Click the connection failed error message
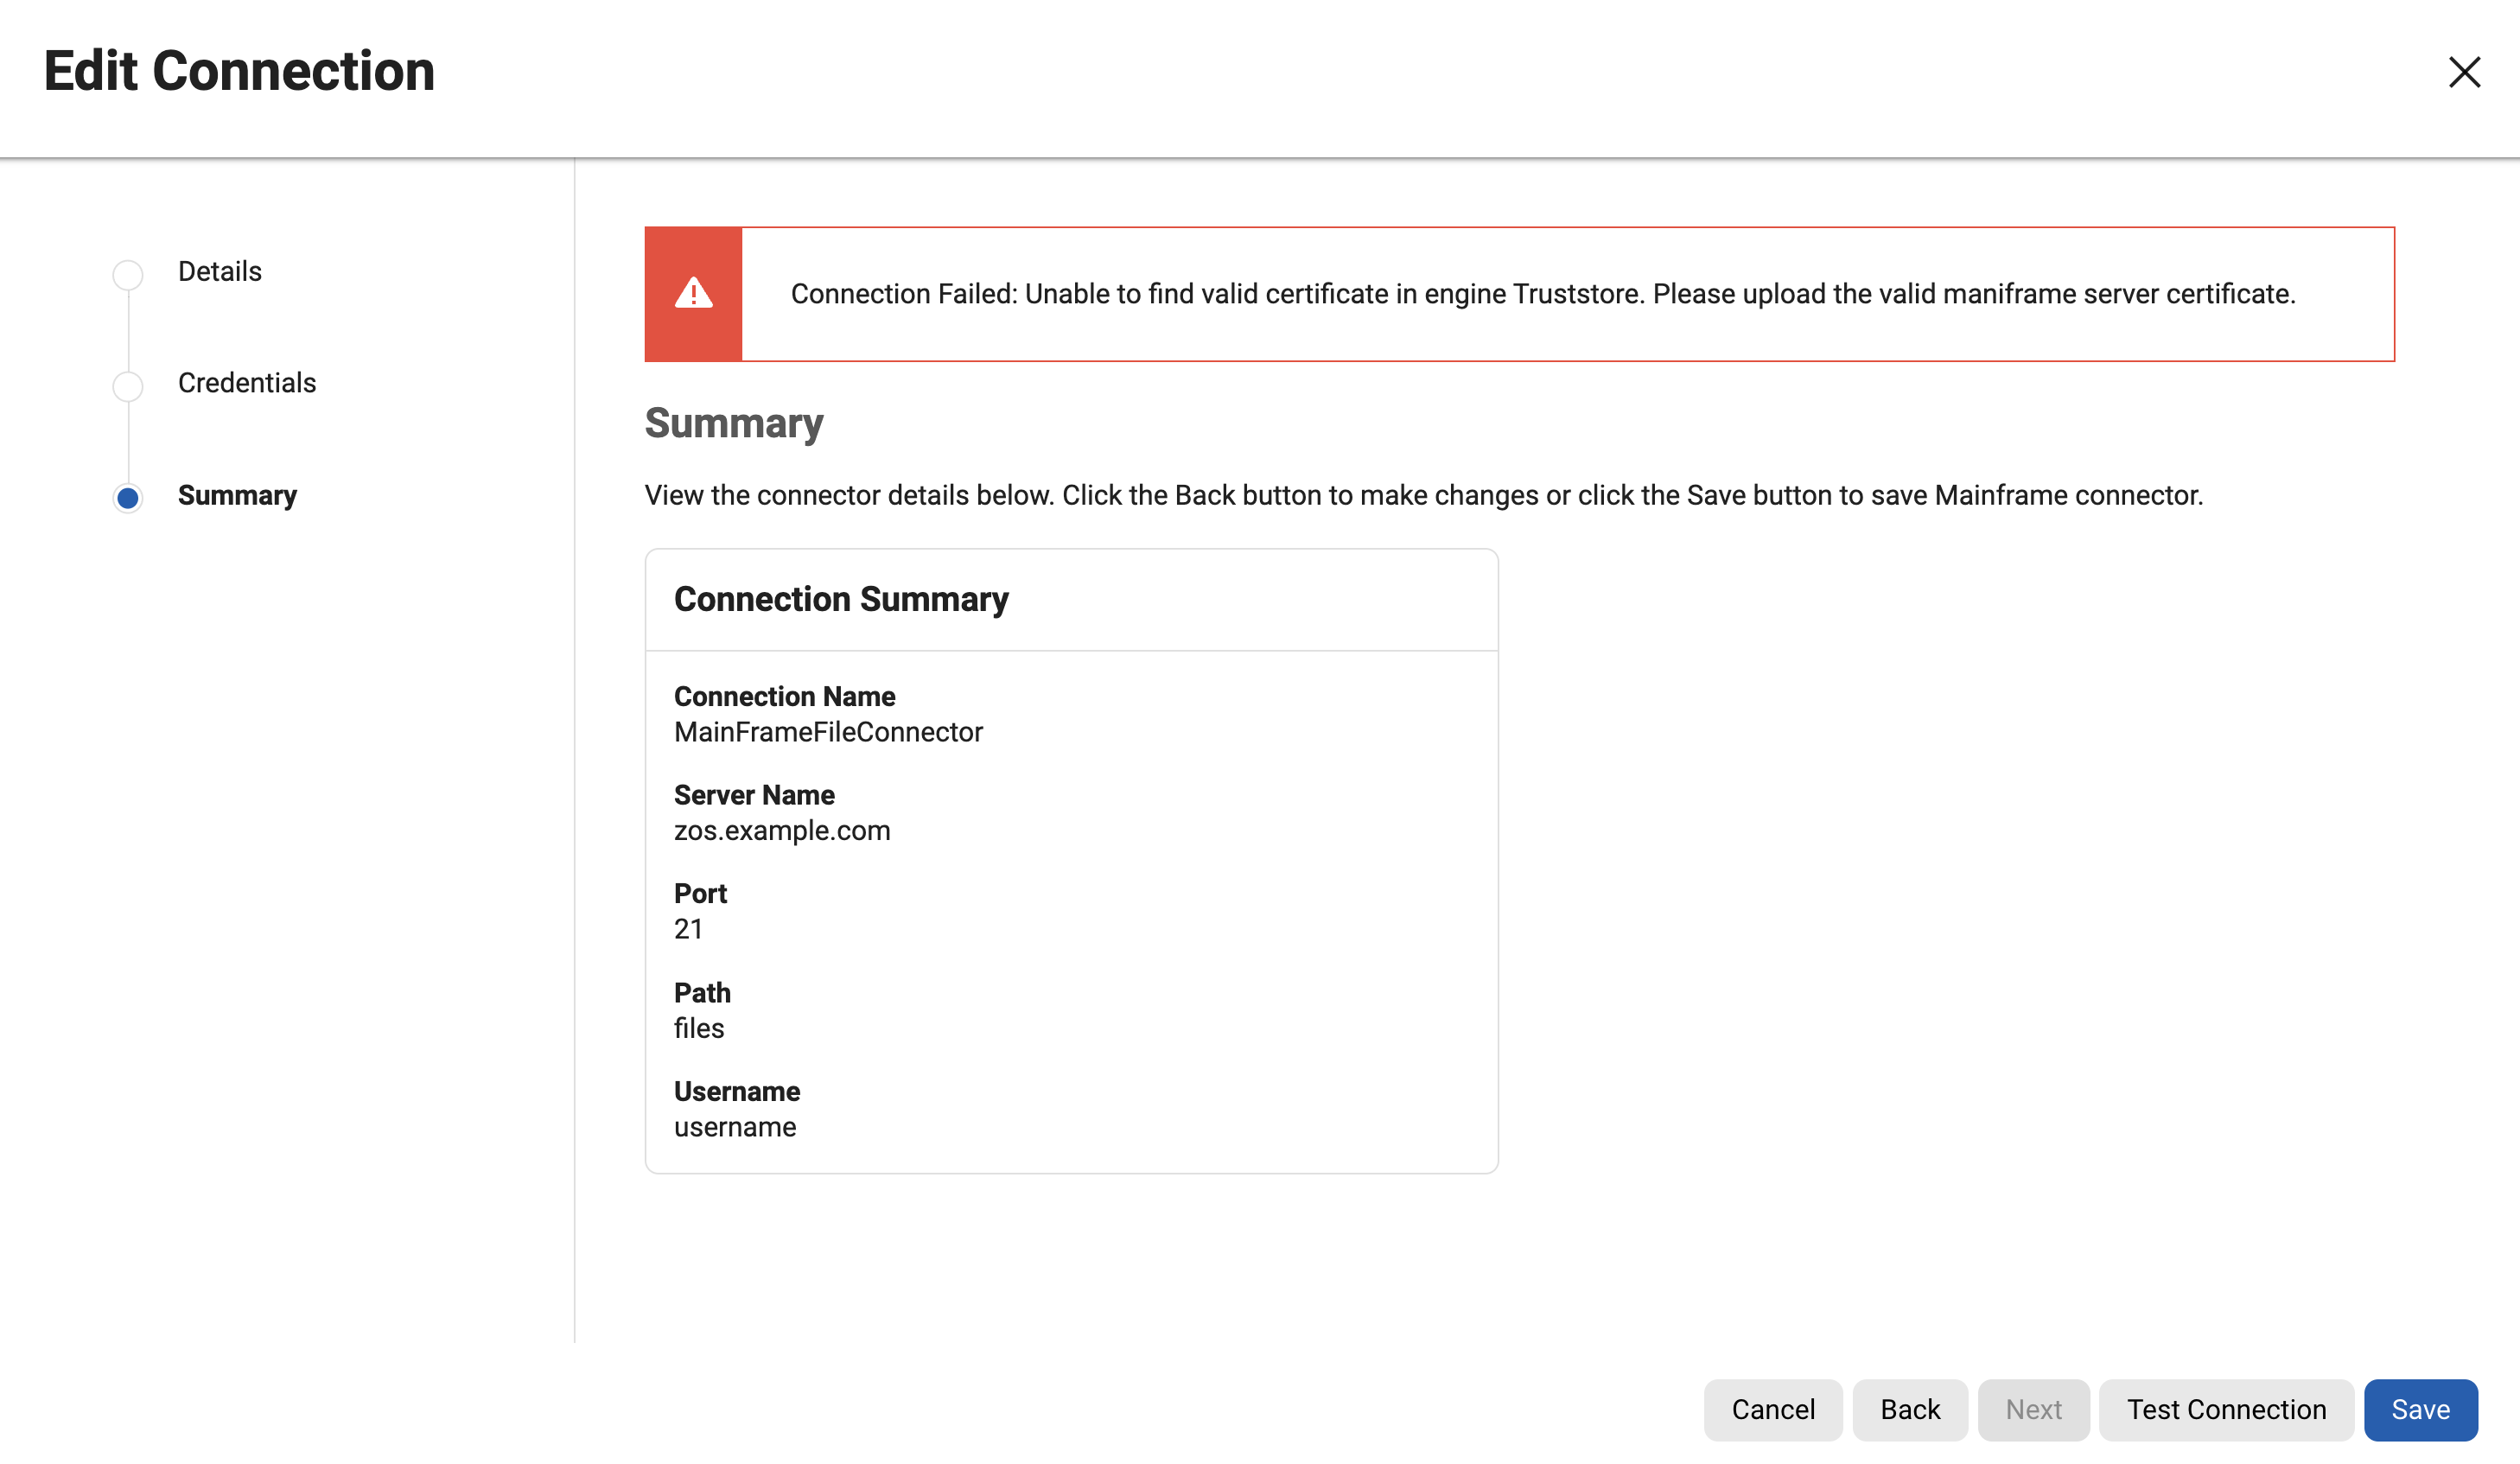Image resolution: width=2520 pixels, height=1464 pixels. [x=1542, y=294]
